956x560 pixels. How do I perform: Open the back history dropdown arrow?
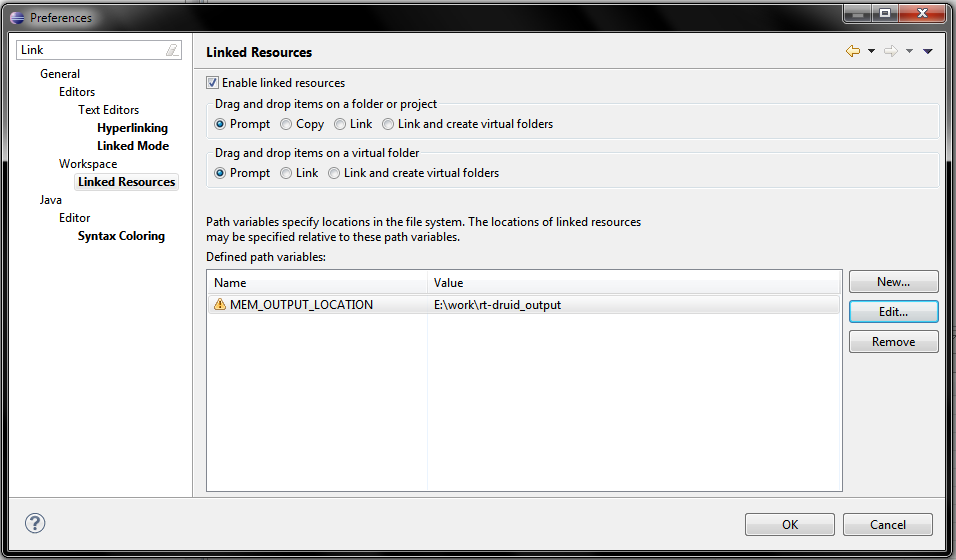click(871, 51)
